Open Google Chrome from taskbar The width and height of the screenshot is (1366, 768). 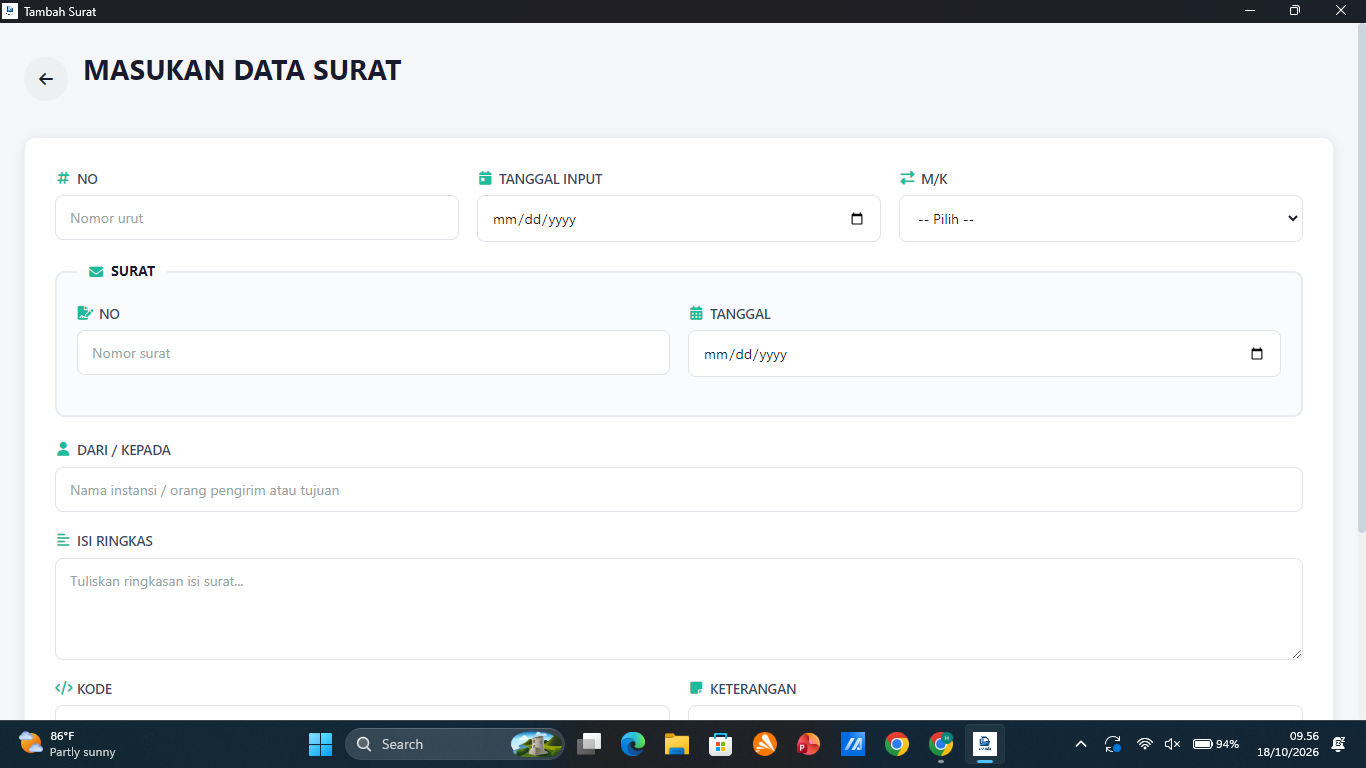(897, 744)
